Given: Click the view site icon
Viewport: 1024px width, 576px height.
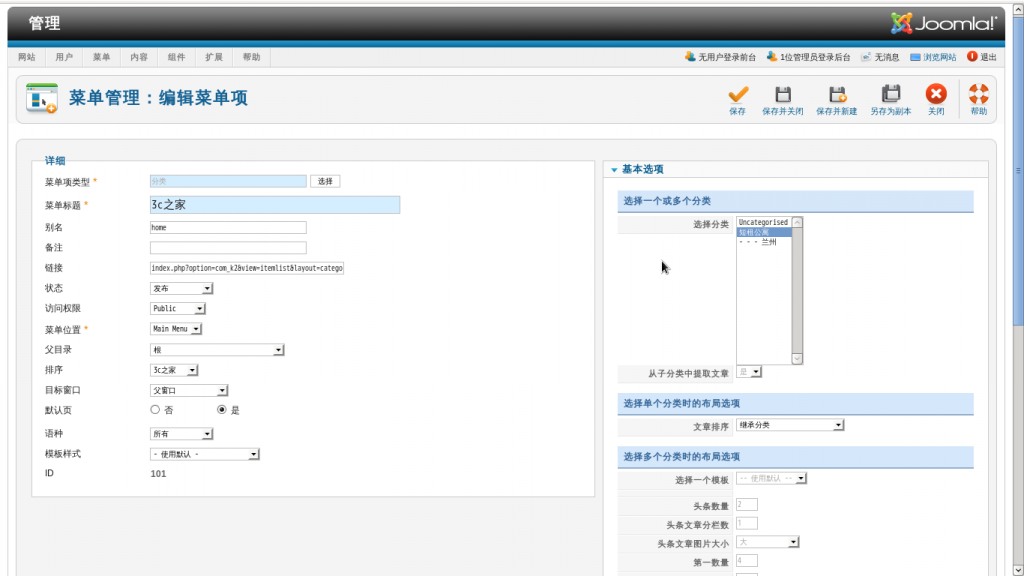Looking at the screenshot, I should pos(915,57).
